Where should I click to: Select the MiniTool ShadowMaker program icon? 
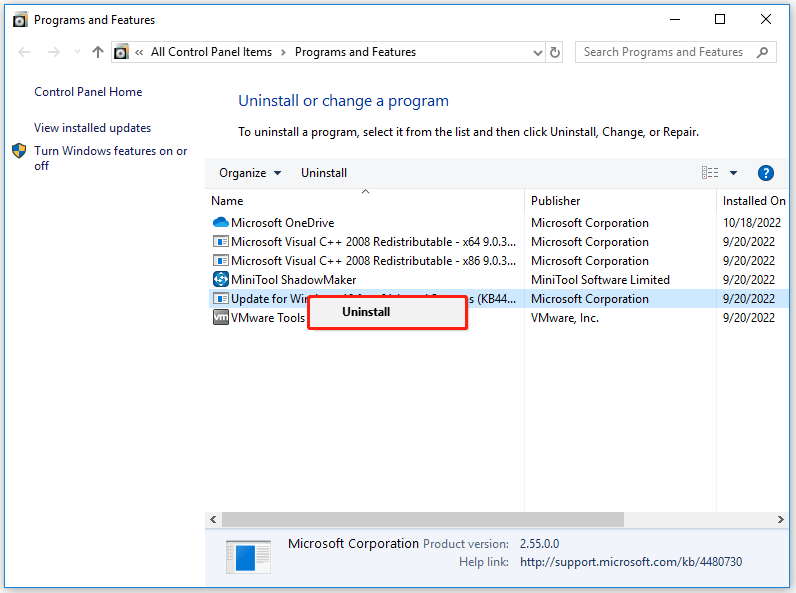point(220,279)
